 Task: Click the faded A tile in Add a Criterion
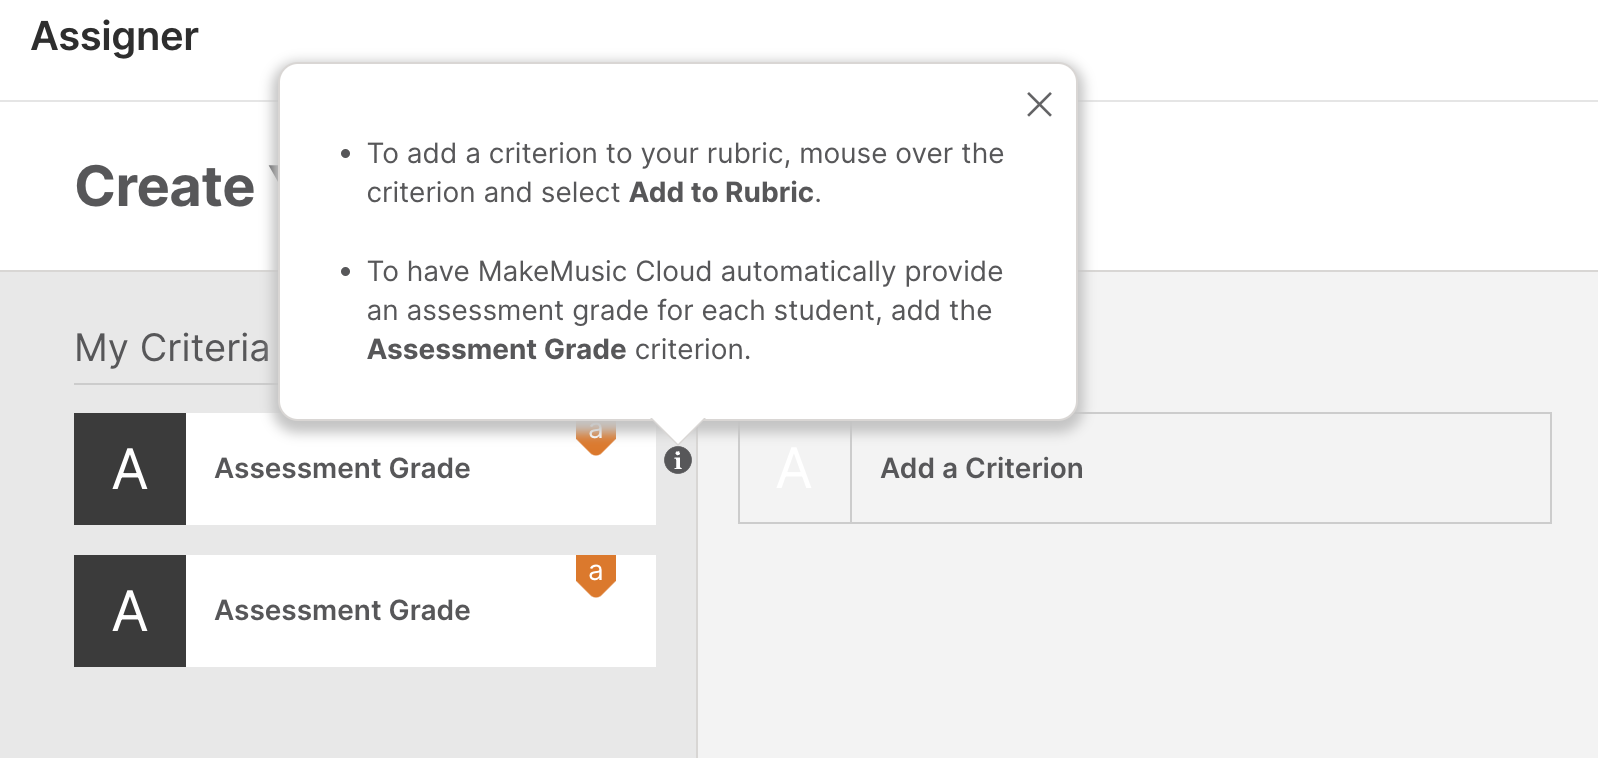[x=795, y=468]
